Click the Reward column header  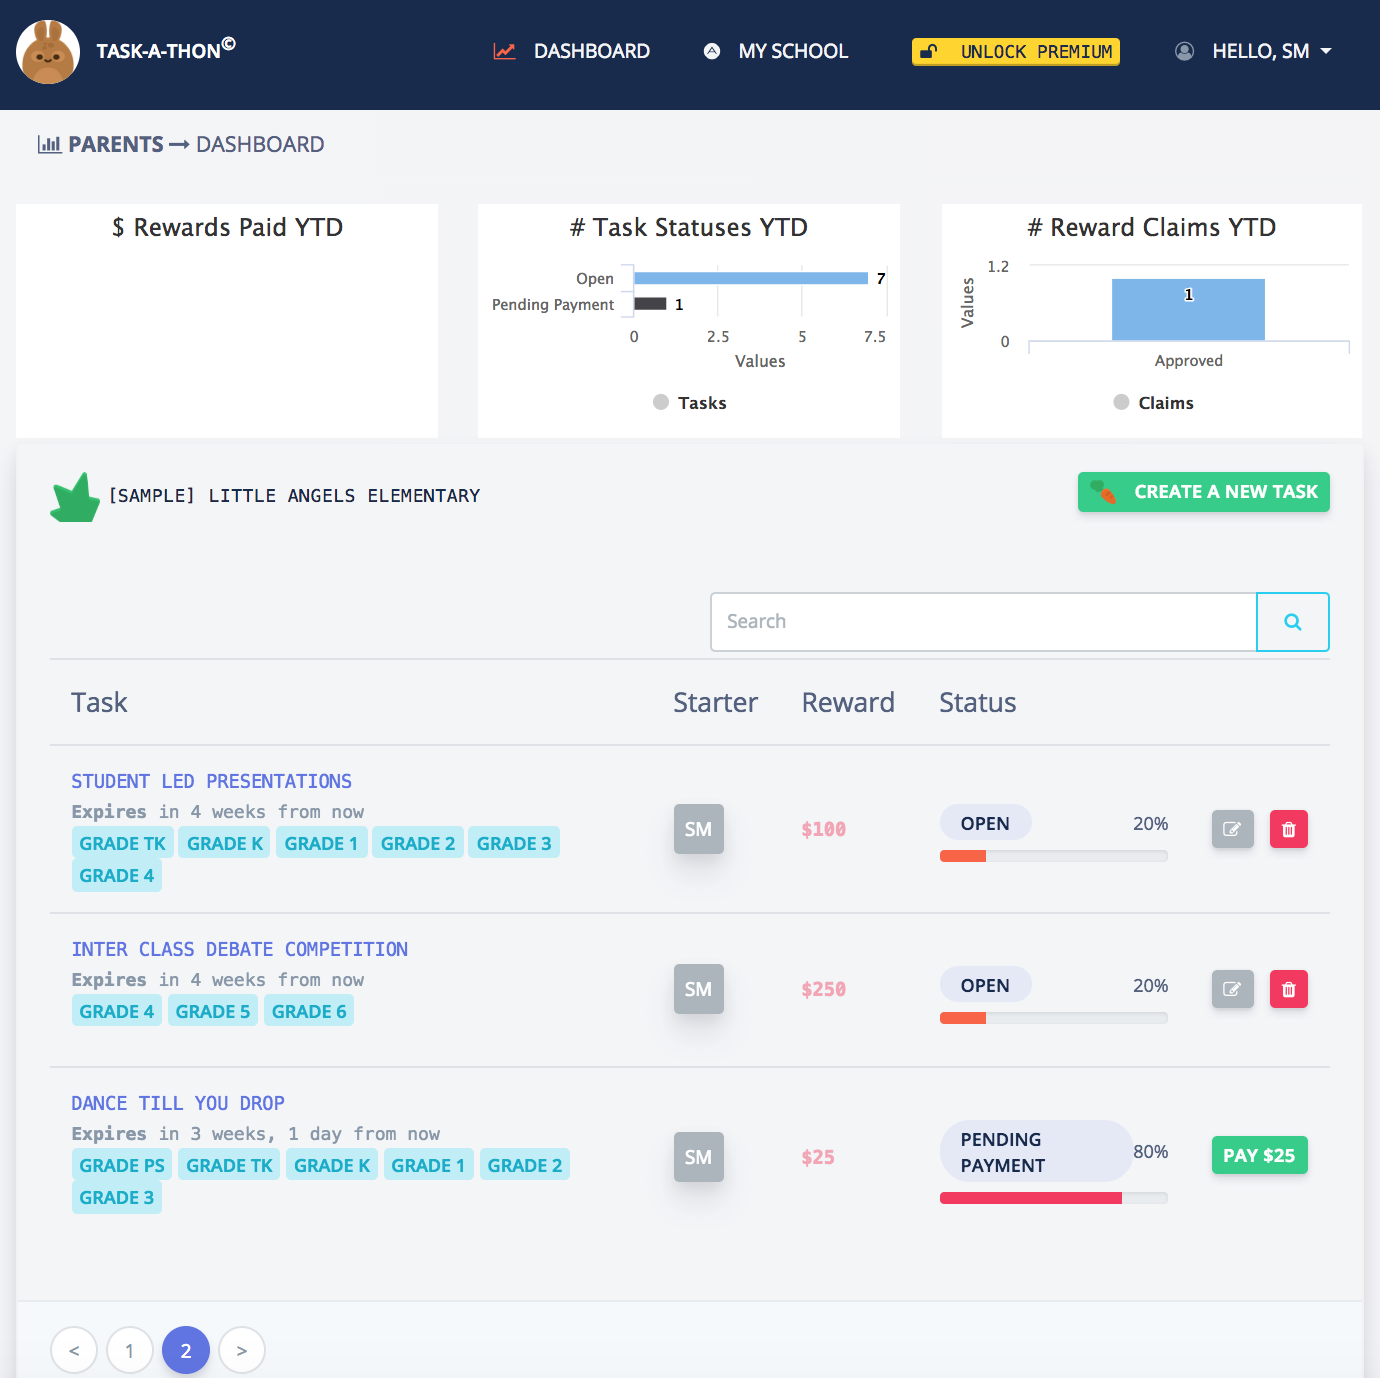point(848,702)
